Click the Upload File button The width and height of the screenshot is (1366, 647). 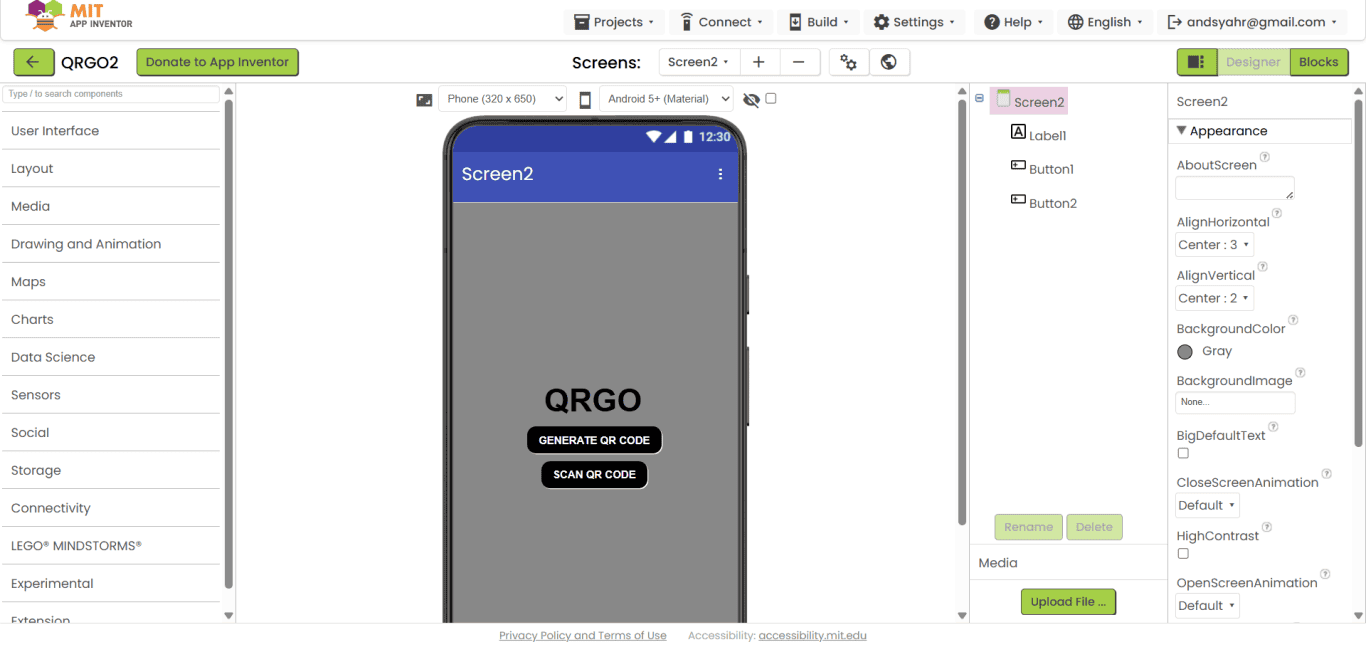pyautogui.click(x=1068, y=602)
